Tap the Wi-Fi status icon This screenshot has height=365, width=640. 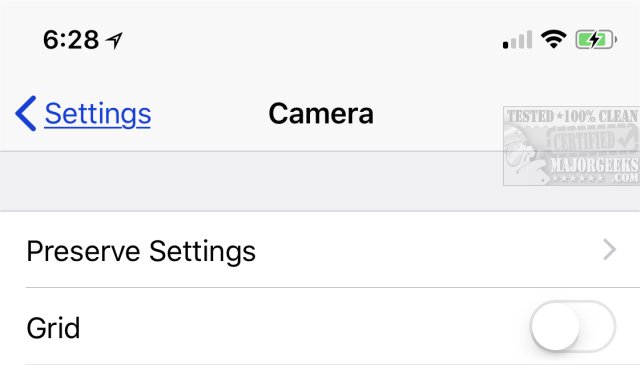click(553, 39)
